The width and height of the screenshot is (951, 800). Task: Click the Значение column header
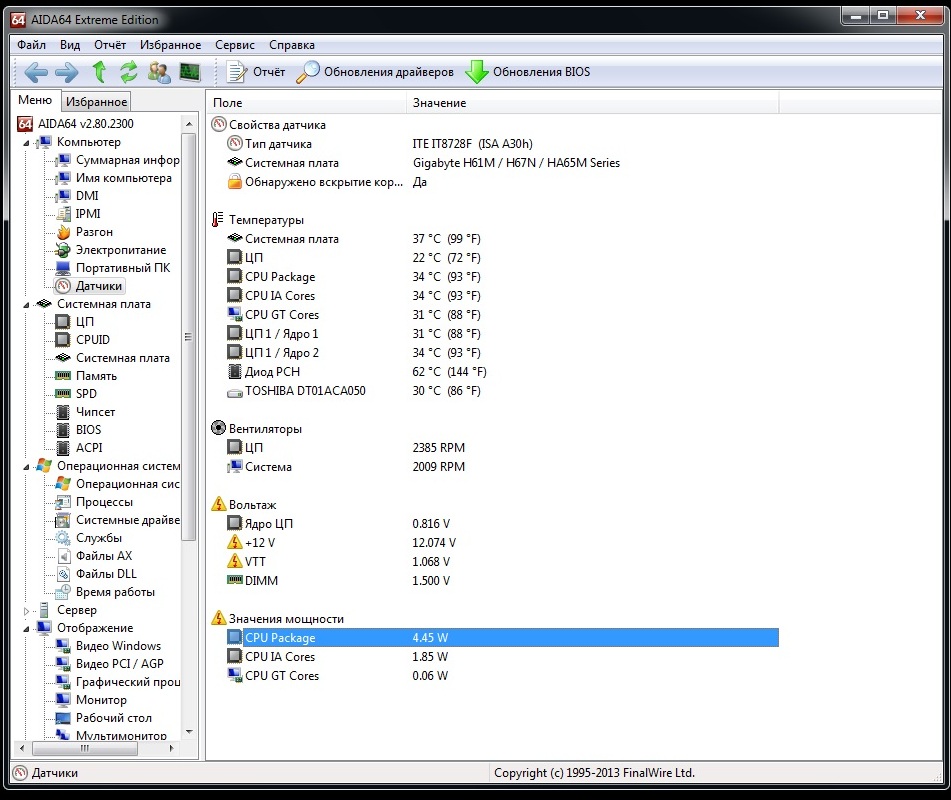point(439,103)
